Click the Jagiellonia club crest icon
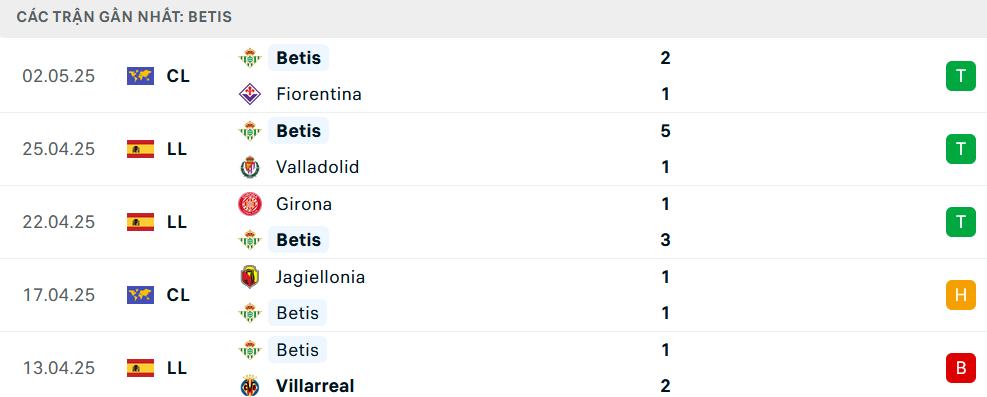987x397 pixels. click(250, 277)
